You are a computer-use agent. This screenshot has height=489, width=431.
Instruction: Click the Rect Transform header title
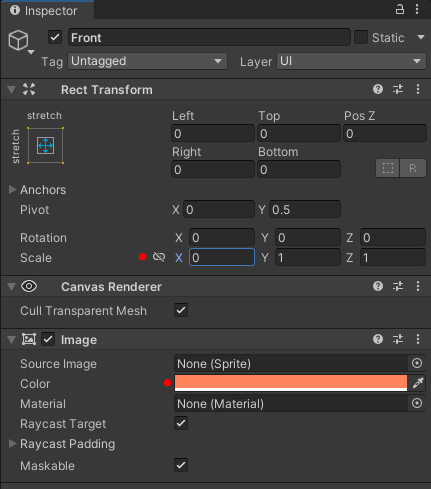(x=107, y=90)
